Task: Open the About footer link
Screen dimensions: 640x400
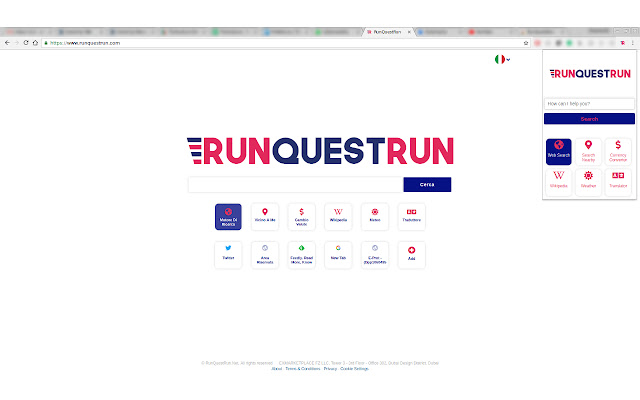Action: tap(276, 369)
